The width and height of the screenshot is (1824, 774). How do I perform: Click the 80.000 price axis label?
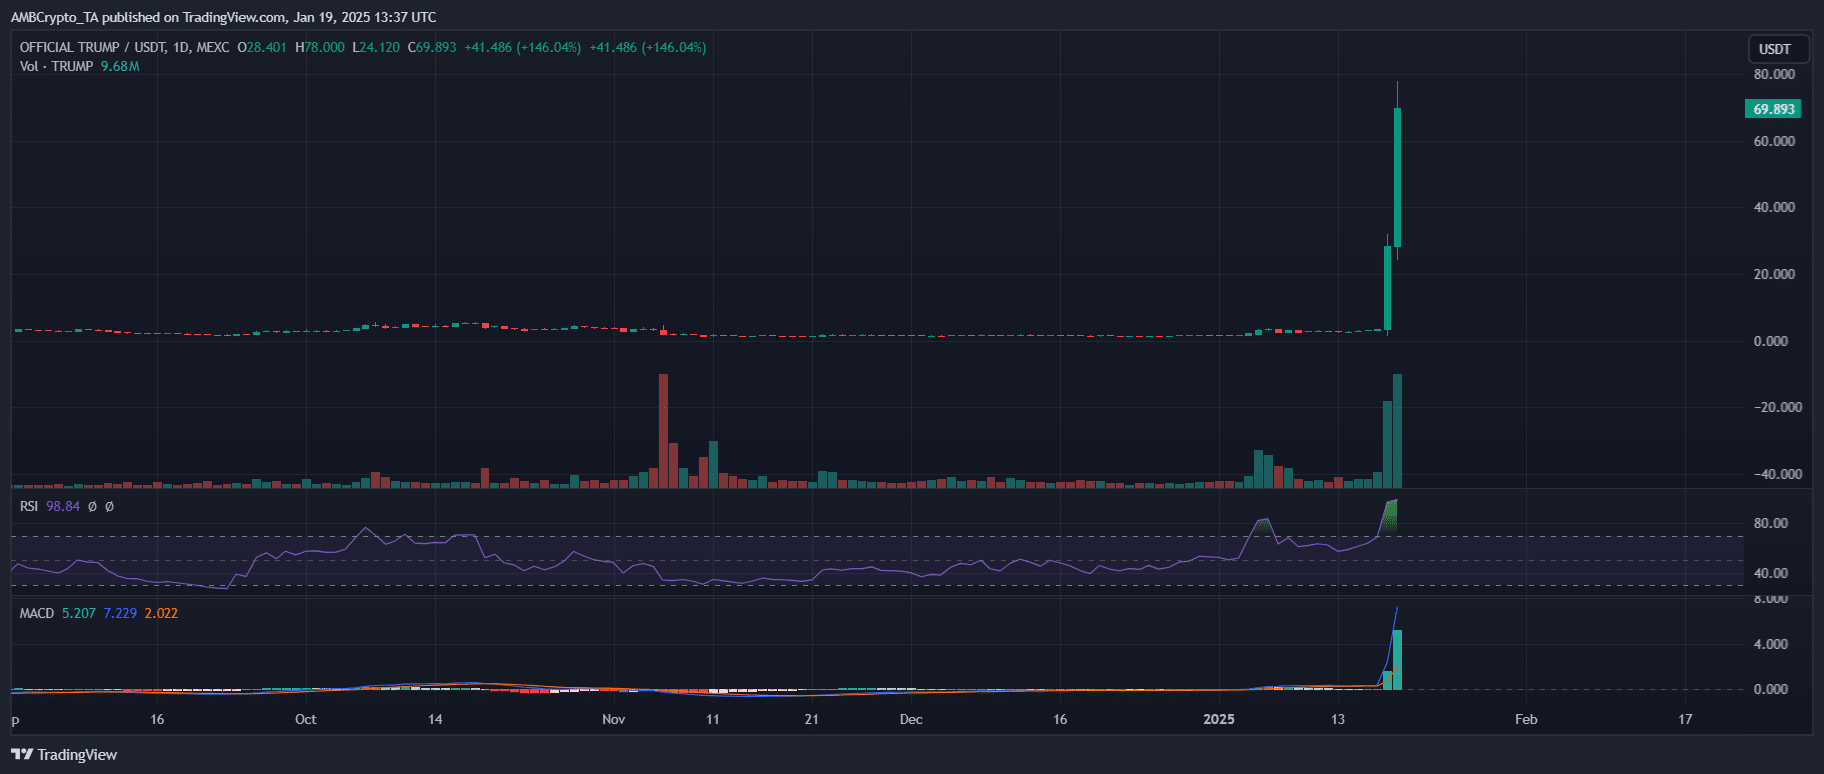tap(1774, 74)
